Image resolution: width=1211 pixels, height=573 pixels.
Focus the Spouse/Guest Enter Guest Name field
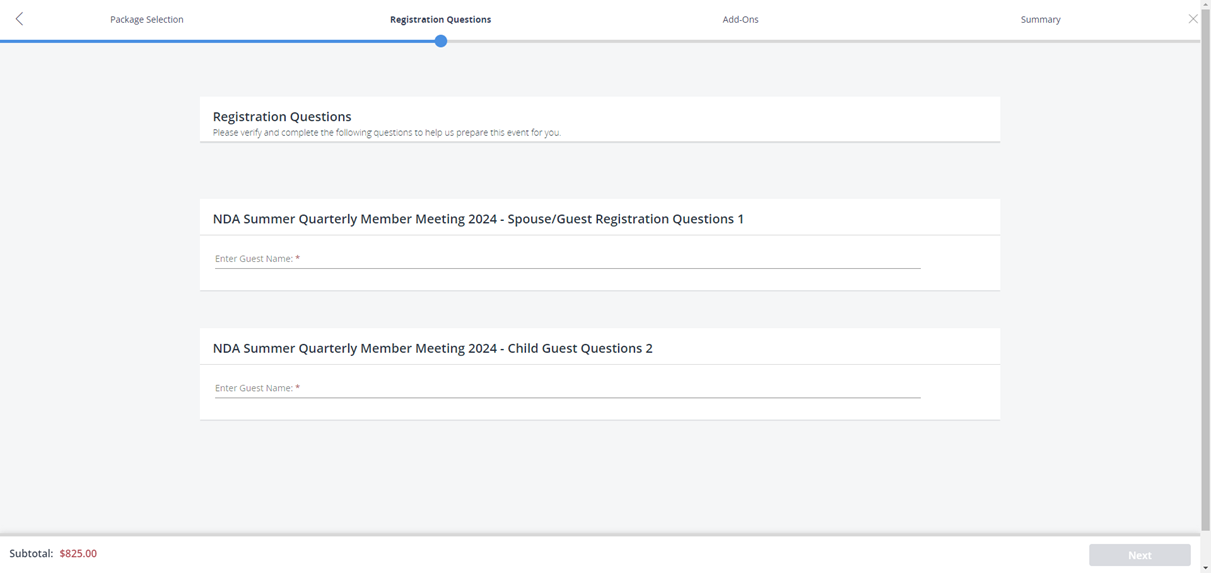point(567,259)
